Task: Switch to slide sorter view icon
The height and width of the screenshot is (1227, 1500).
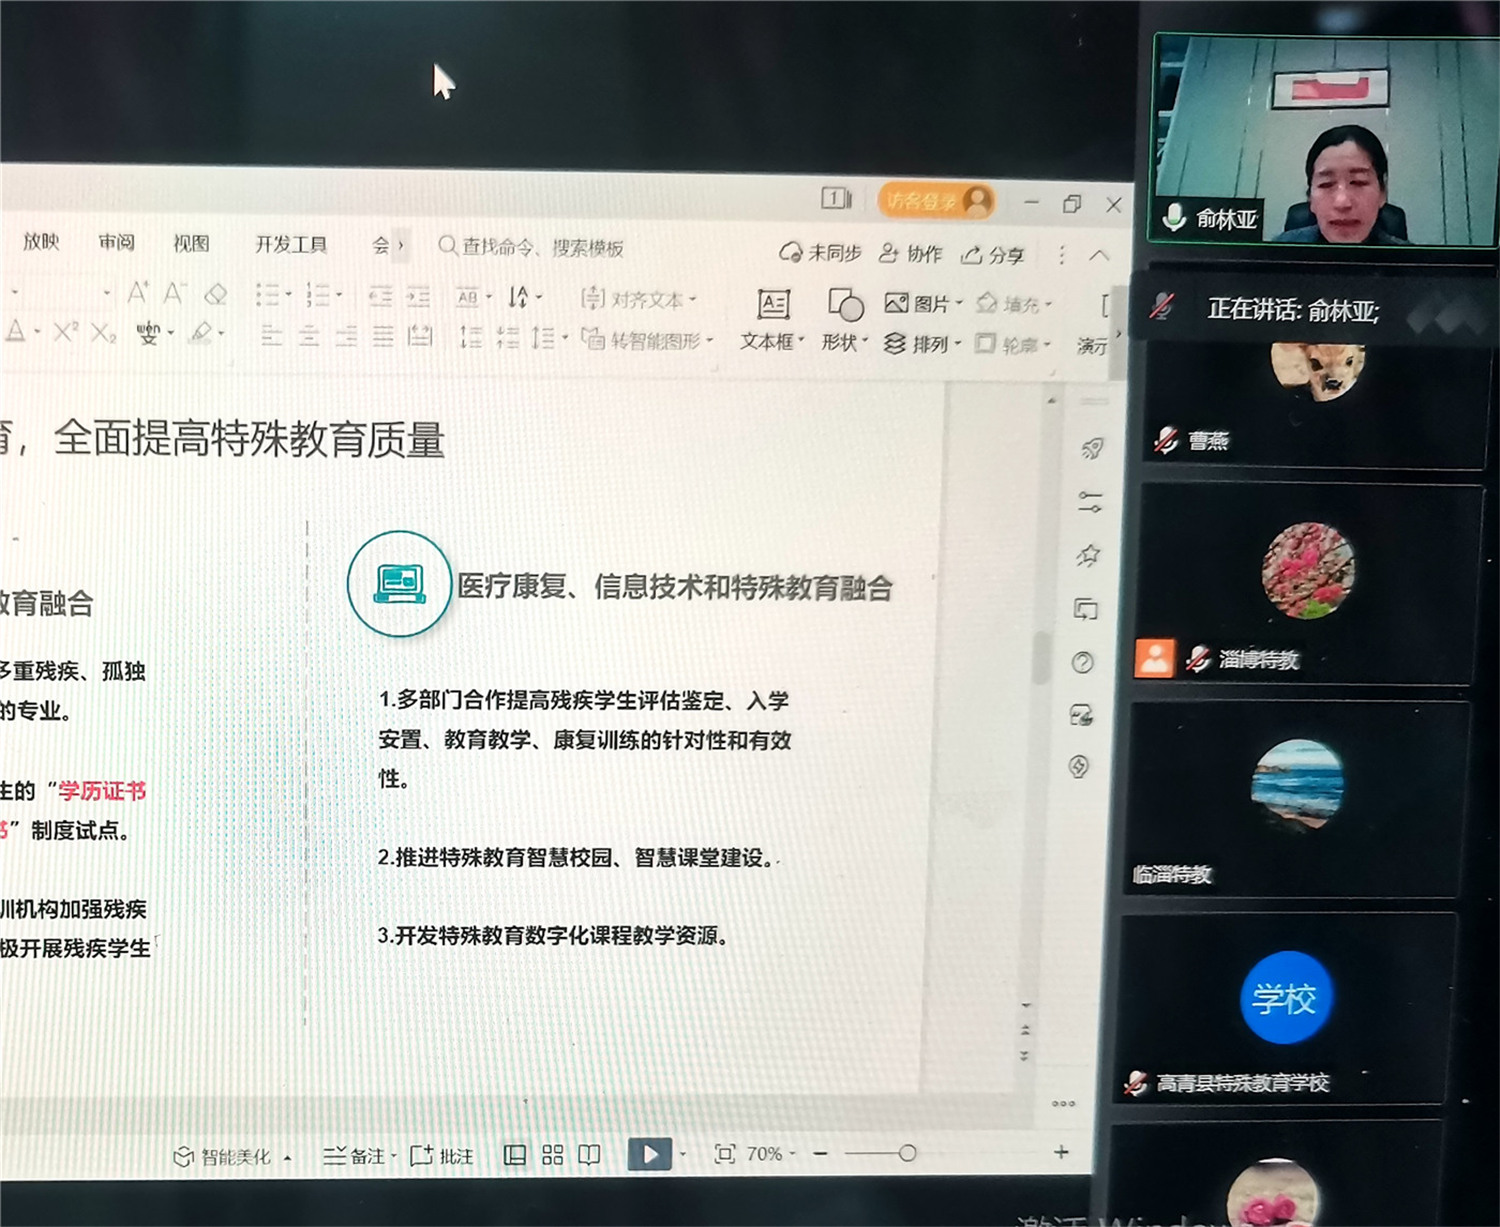Action: [x=551, y=1154]
